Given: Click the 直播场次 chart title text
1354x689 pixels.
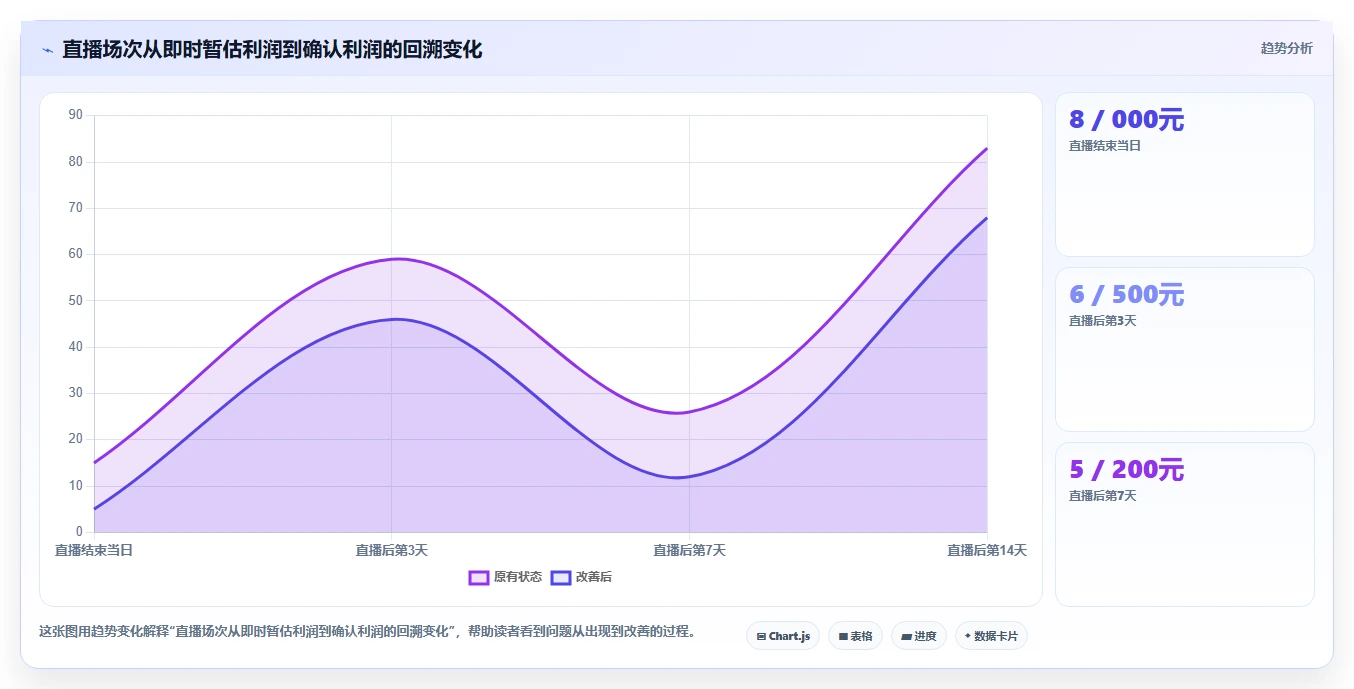Looking at the screenshot, I should pos(272,49).
